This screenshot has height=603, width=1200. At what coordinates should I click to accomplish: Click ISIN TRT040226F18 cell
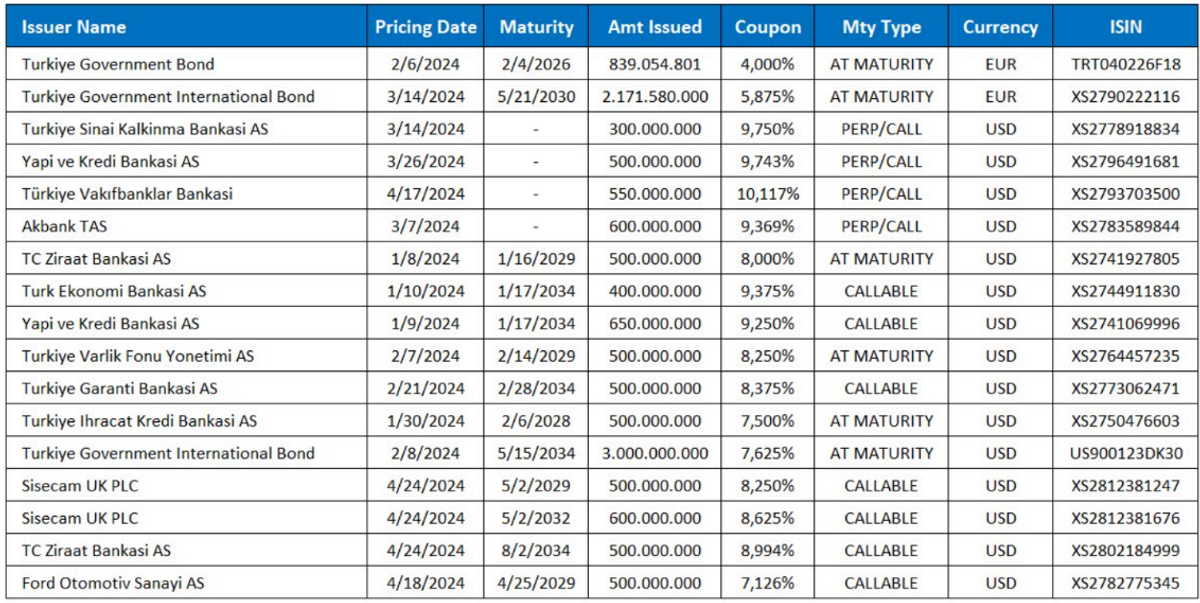(1125, 64)
